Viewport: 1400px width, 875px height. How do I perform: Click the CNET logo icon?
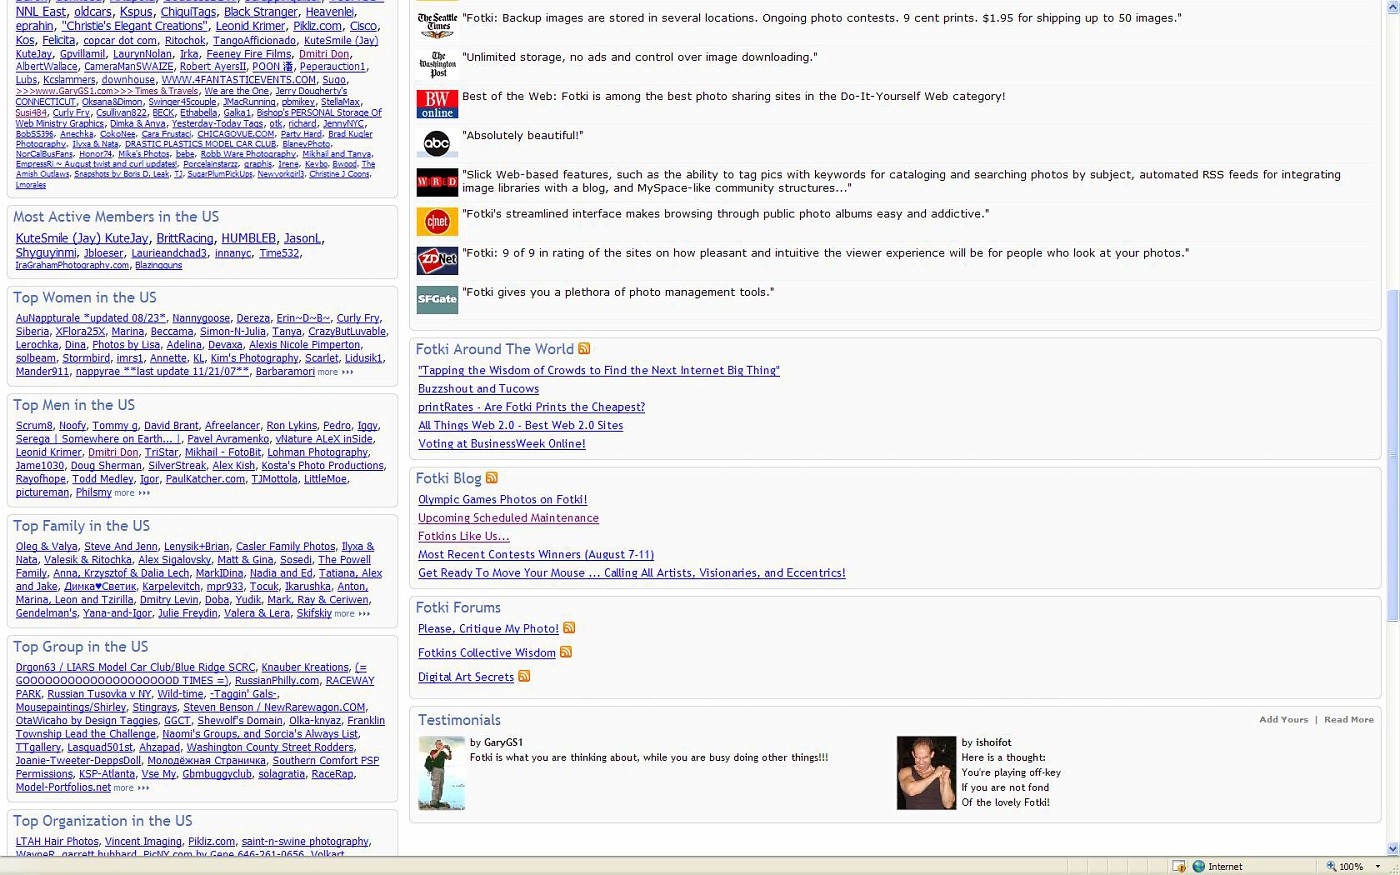(437, 221)
